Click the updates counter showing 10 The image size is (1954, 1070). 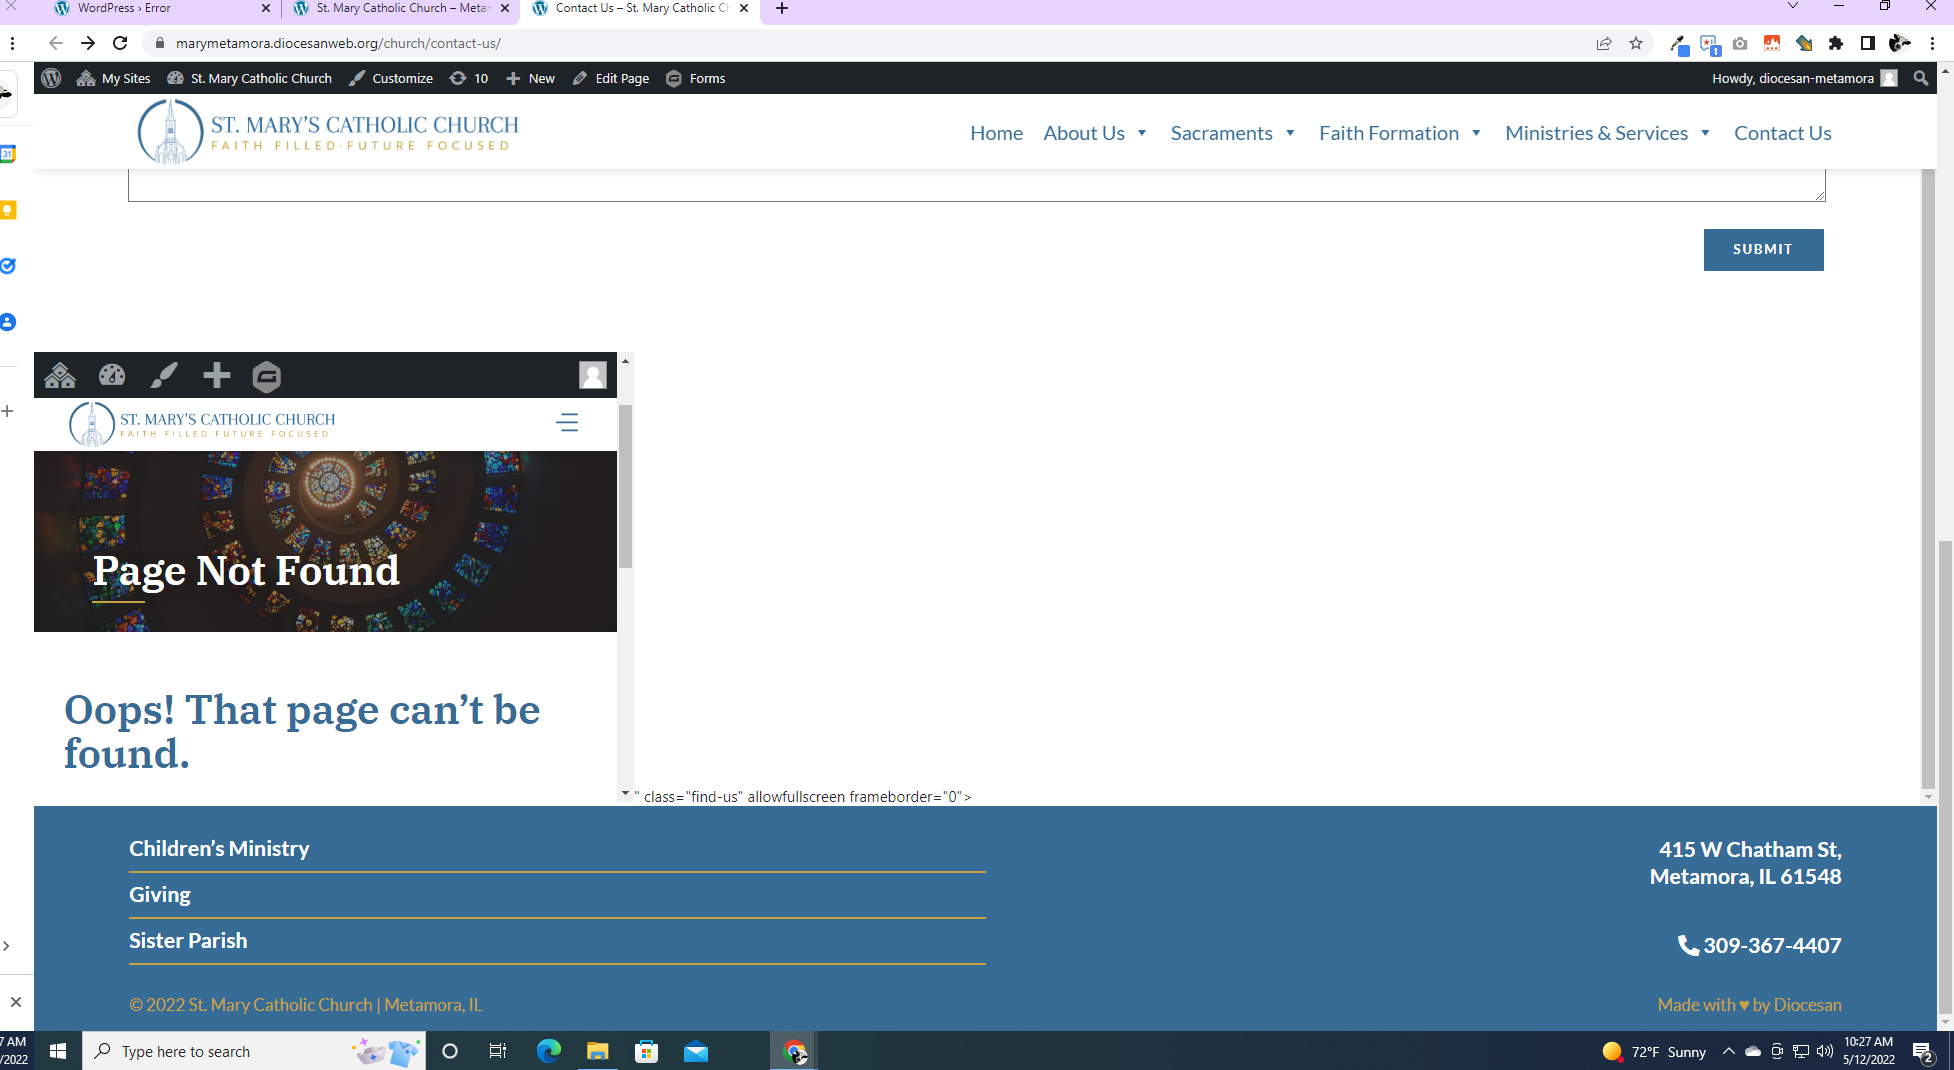pos(469,78)
